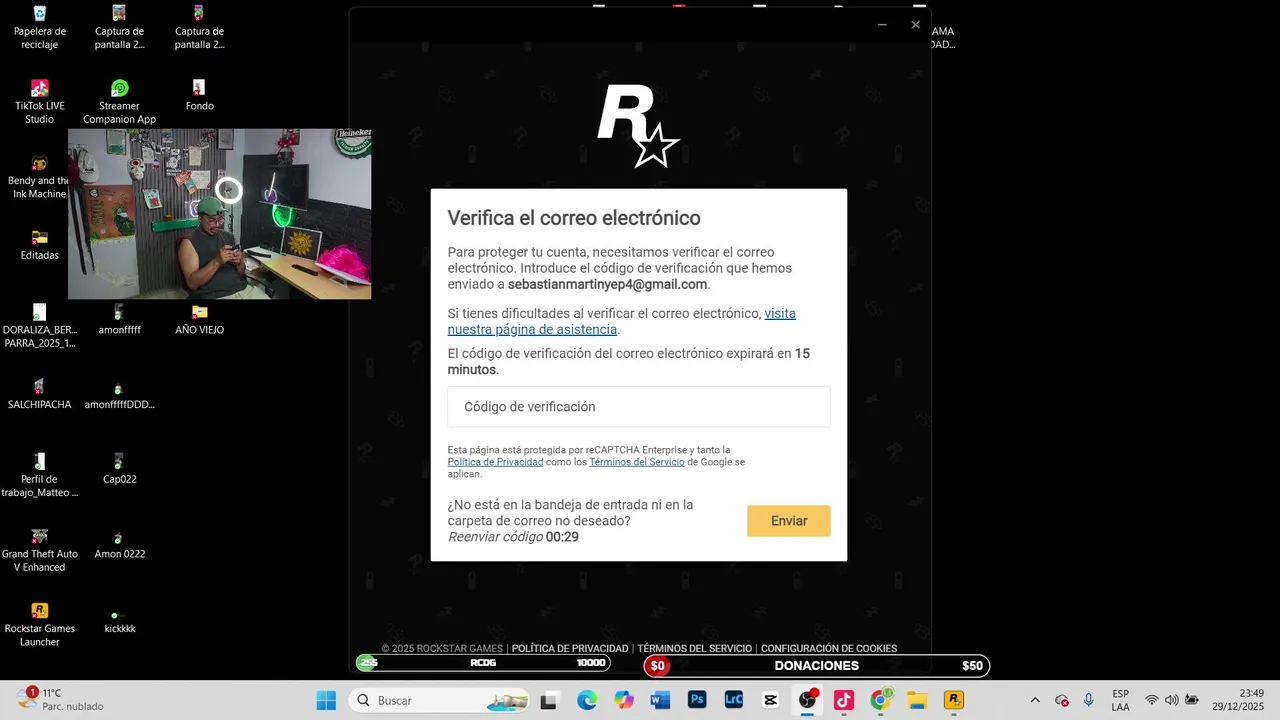
Task: Open TikTok LIVE Studio taskbar icon
Action: tap(843, 700)
